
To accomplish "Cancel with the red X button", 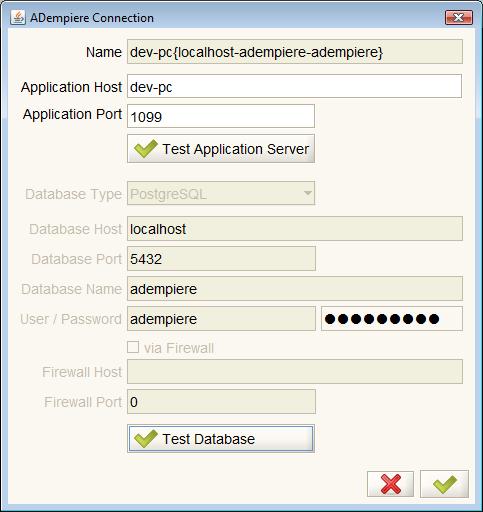I will click(390, 484).
